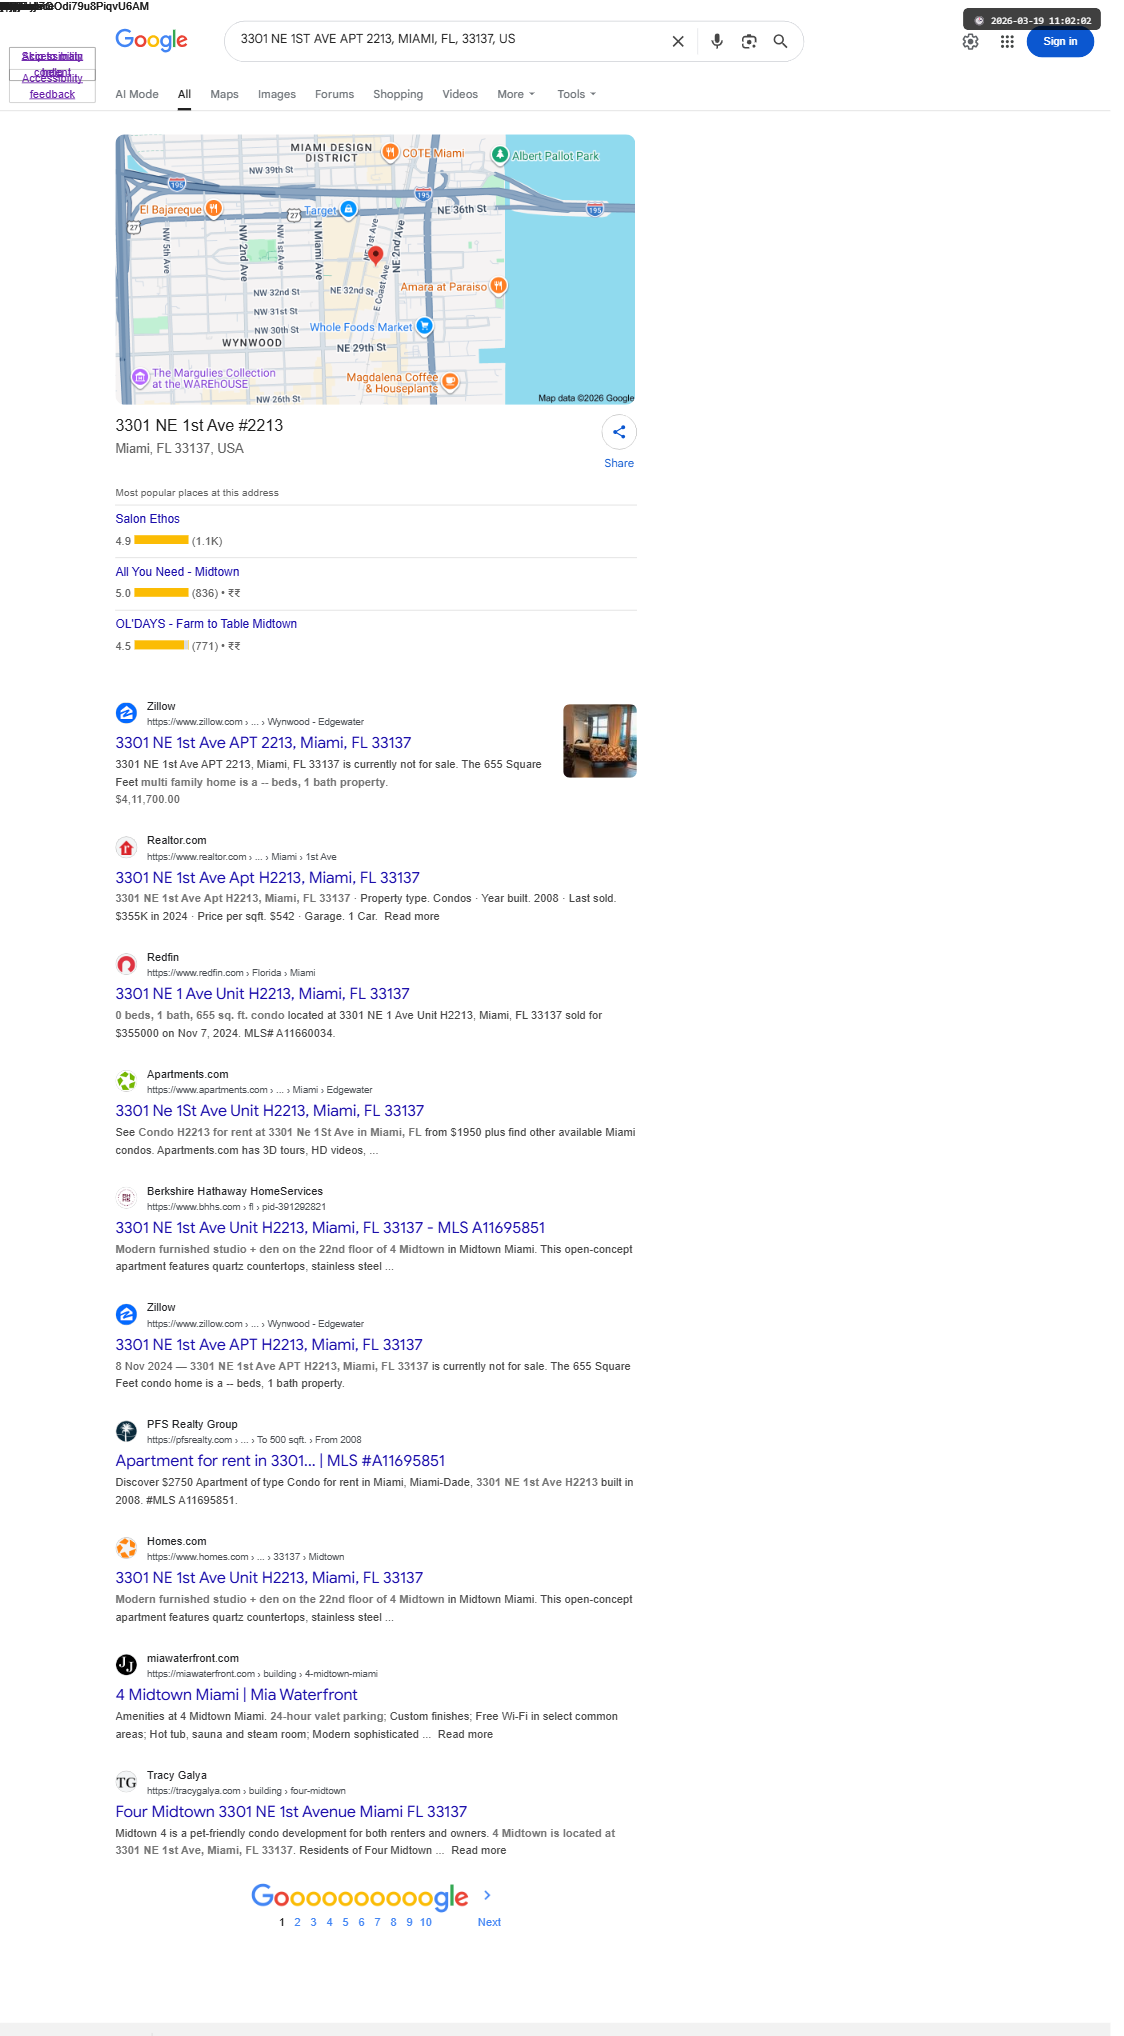Screen dimensions: 1124x2036
Task: Expand the More search filters dropdown
Action: tap(516, 94)
